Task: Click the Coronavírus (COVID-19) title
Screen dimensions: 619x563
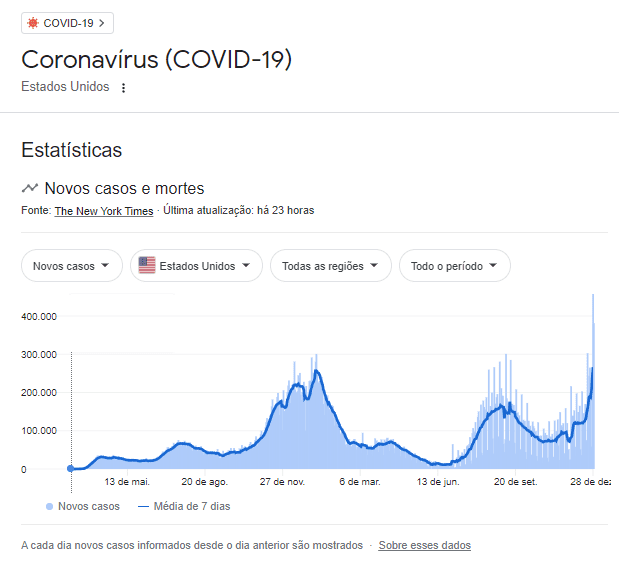Action: point(157,58)
